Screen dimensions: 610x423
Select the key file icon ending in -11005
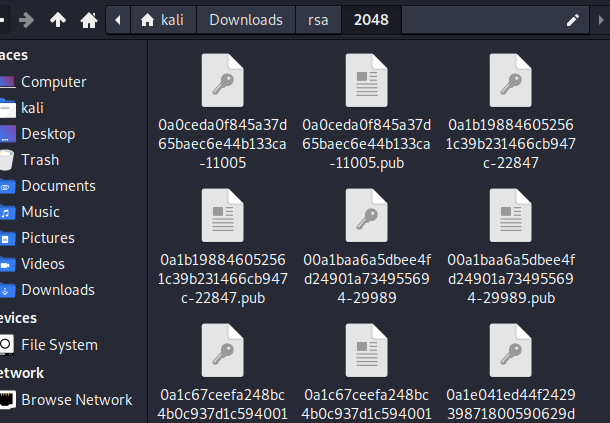click(223, 81)
